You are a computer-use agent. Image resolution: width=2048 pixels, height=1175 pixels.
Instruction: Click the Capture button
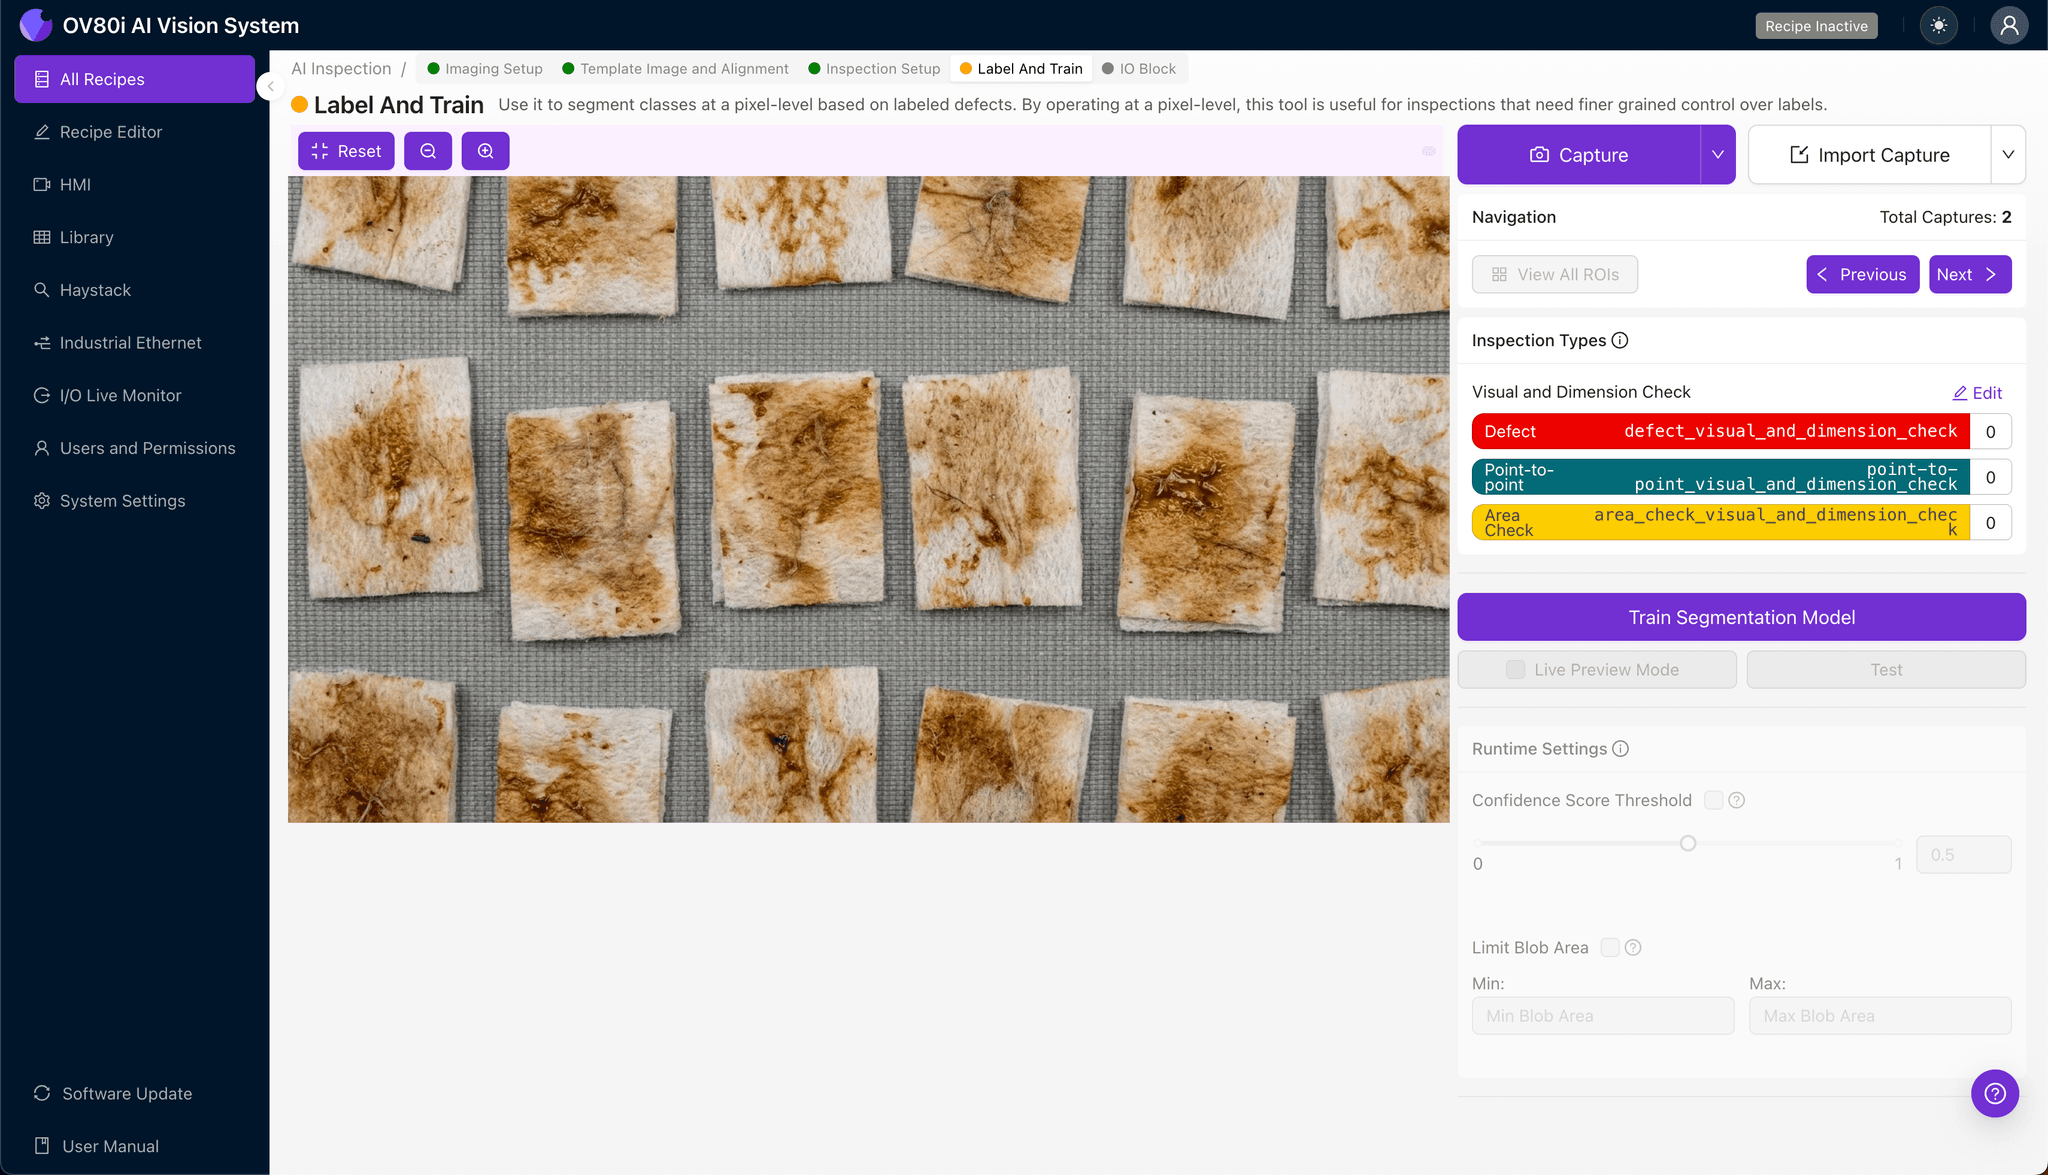[x=1578, y=155]
